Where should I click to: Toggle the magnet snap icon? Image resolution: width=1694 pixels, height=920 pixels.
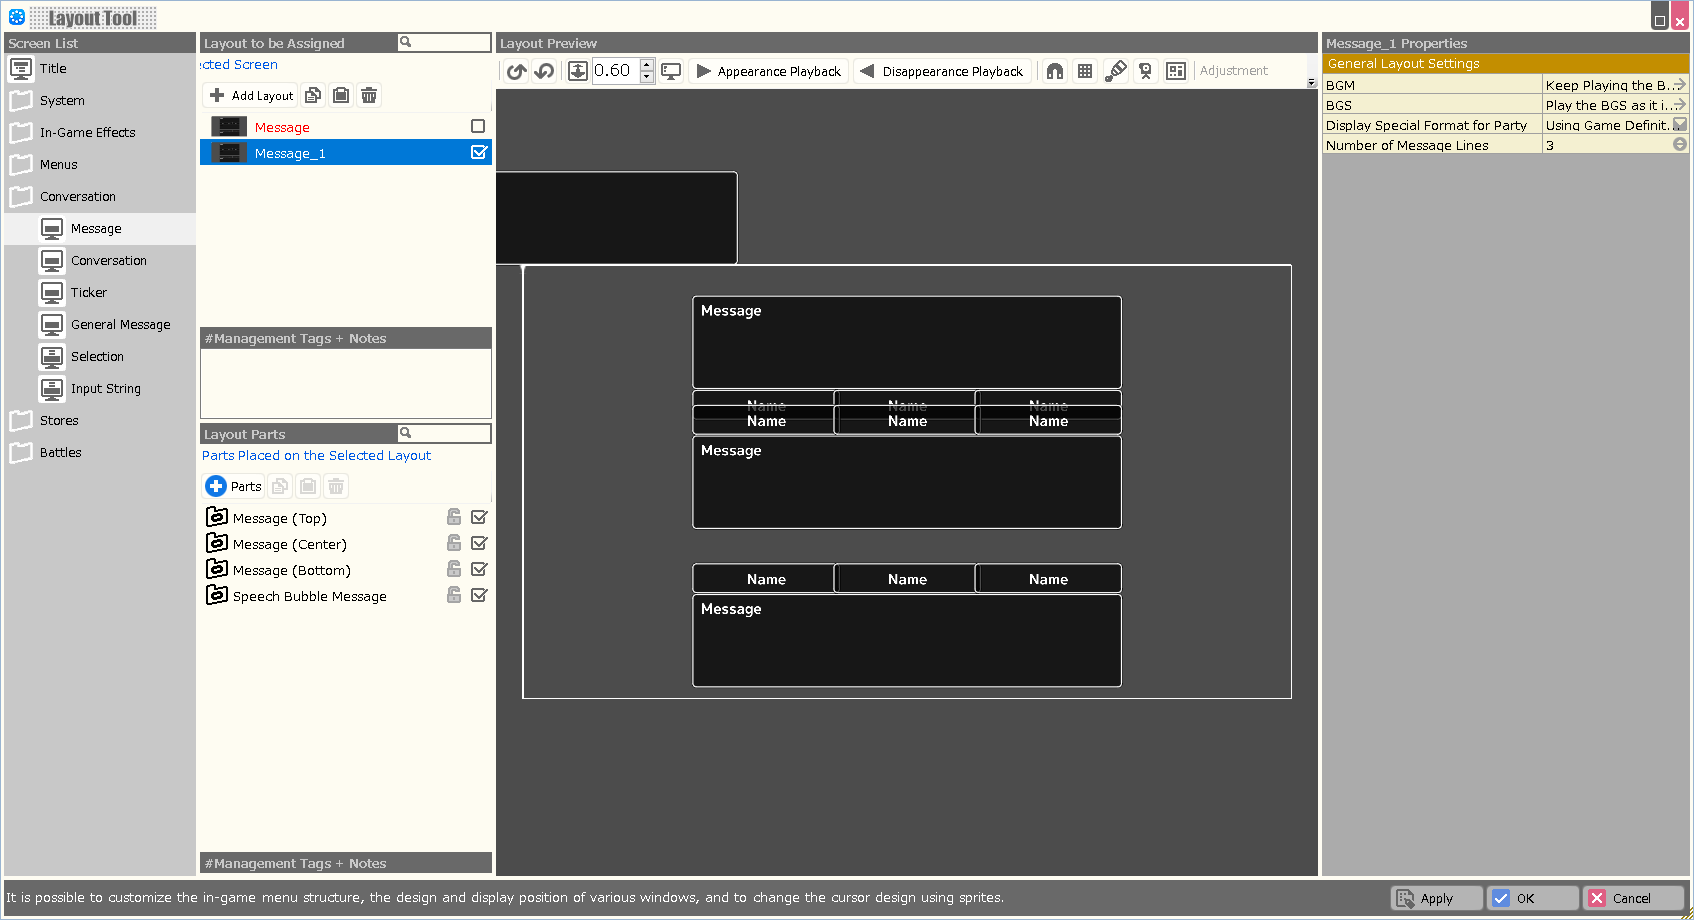click(x=1055, y=71)
